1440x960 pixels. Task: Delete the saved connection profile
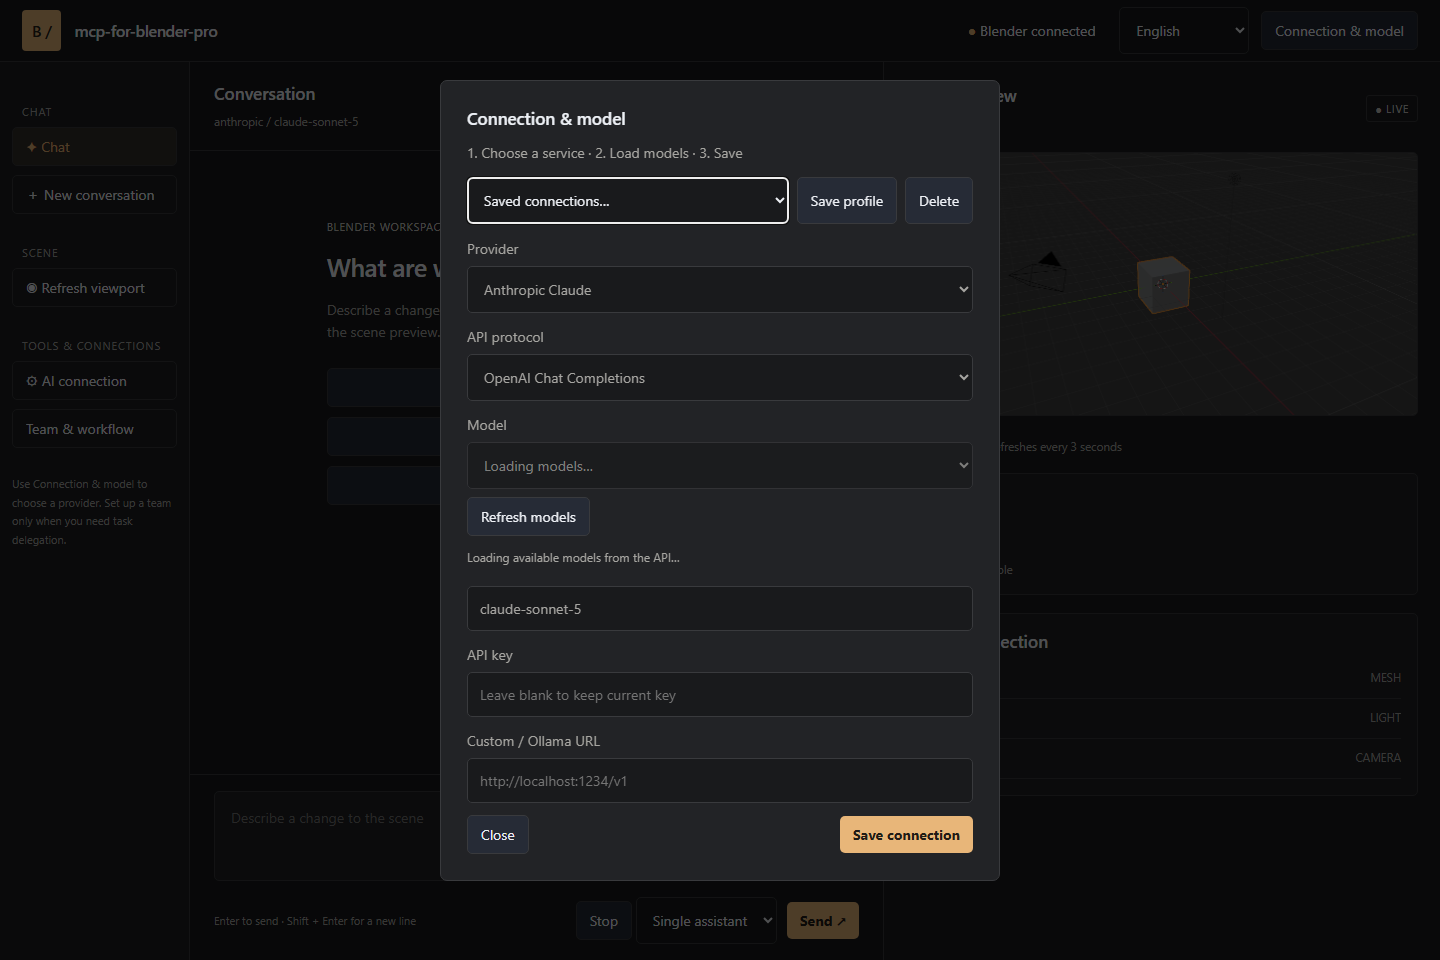[938, 201]
